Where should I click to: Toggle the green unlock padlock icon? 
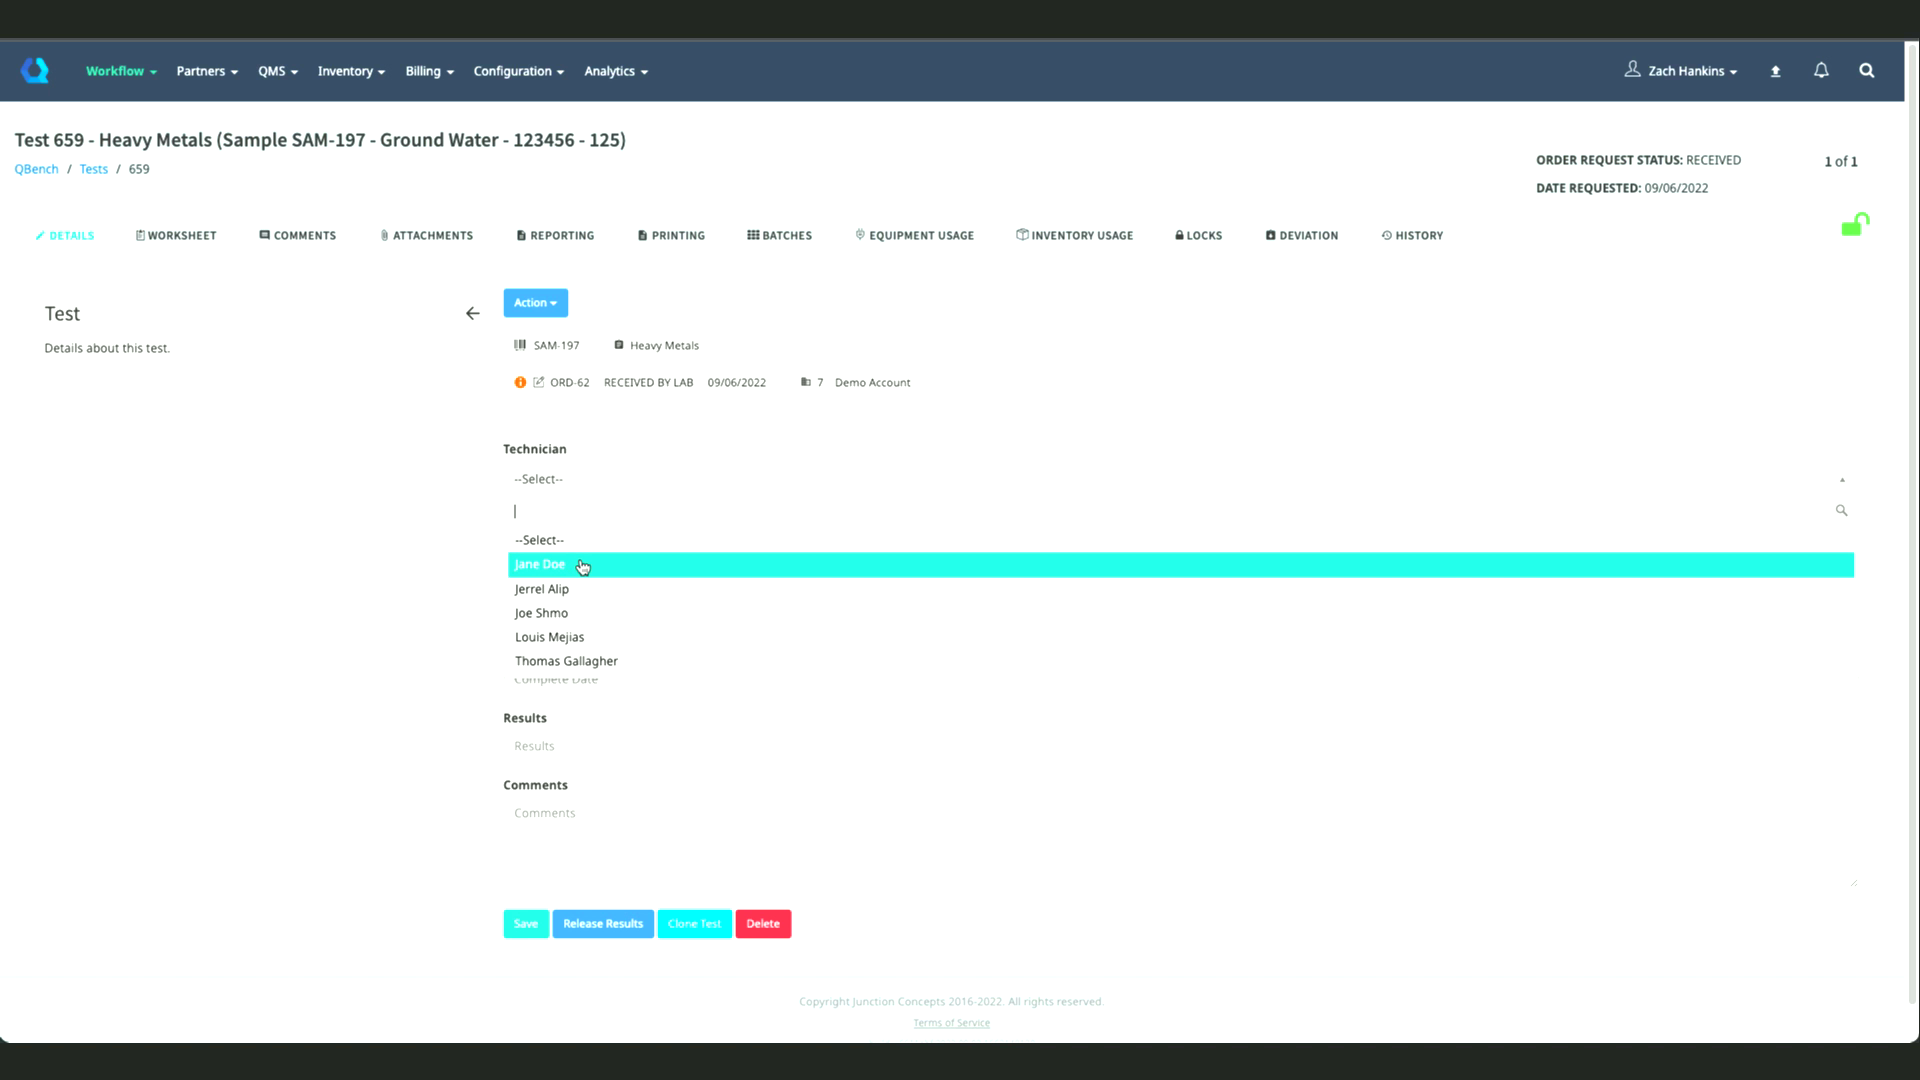tap(1855, 225)
